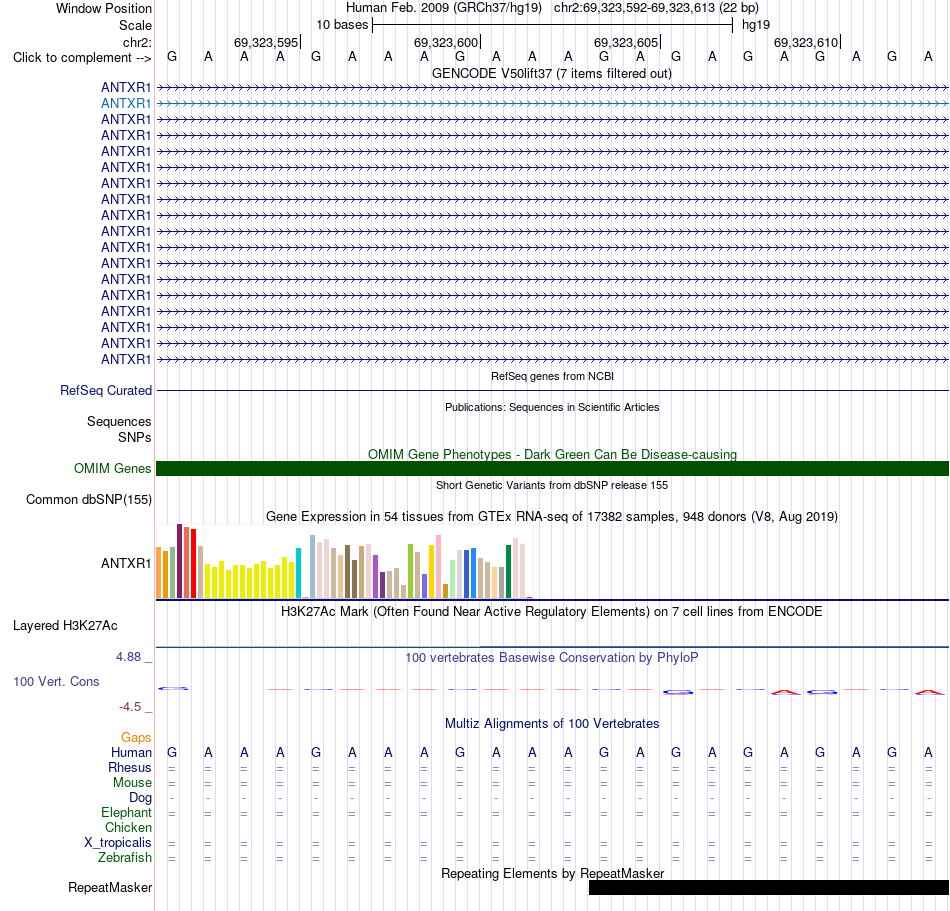
Task: Open the GTEx Gene Expression track title
Action: 552,517
